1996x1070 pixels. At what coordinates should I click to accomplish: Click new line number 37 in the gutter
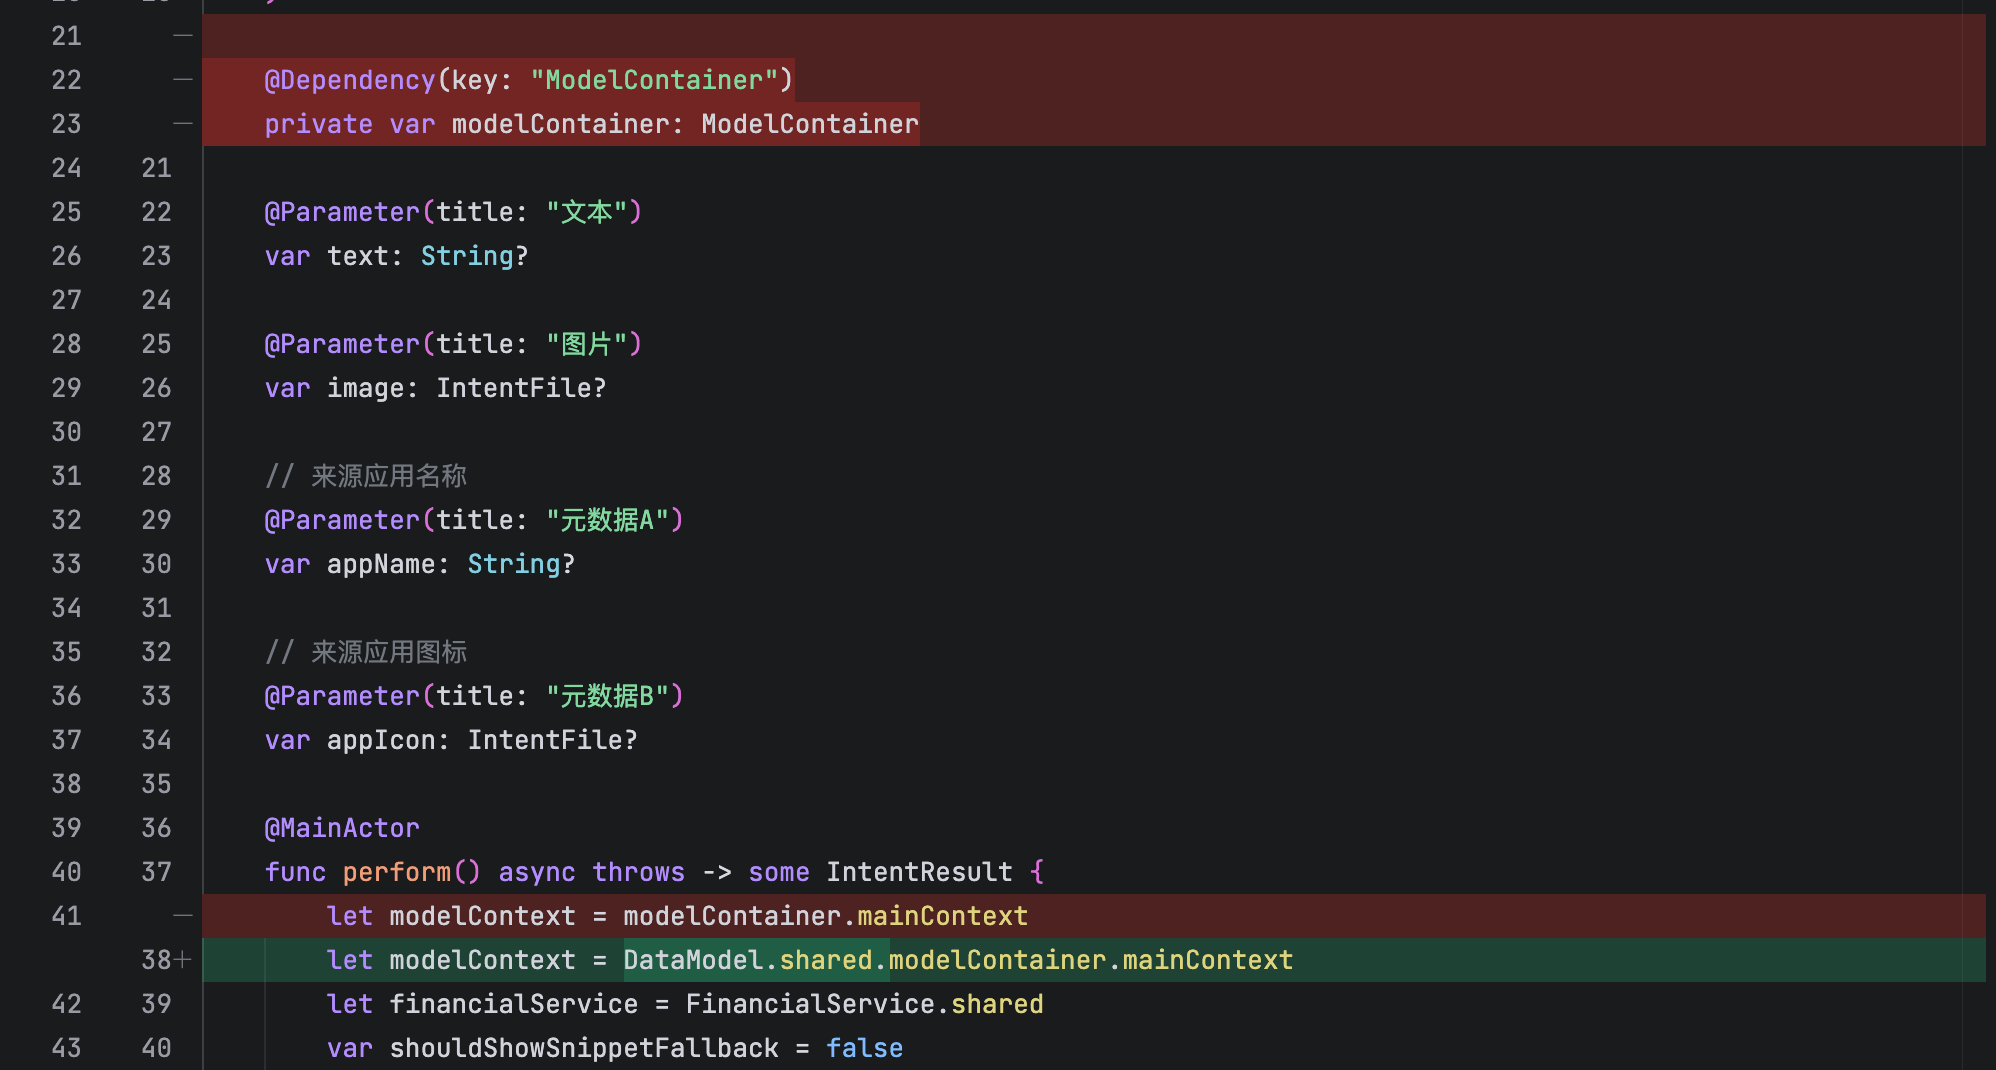pos(156,872)
